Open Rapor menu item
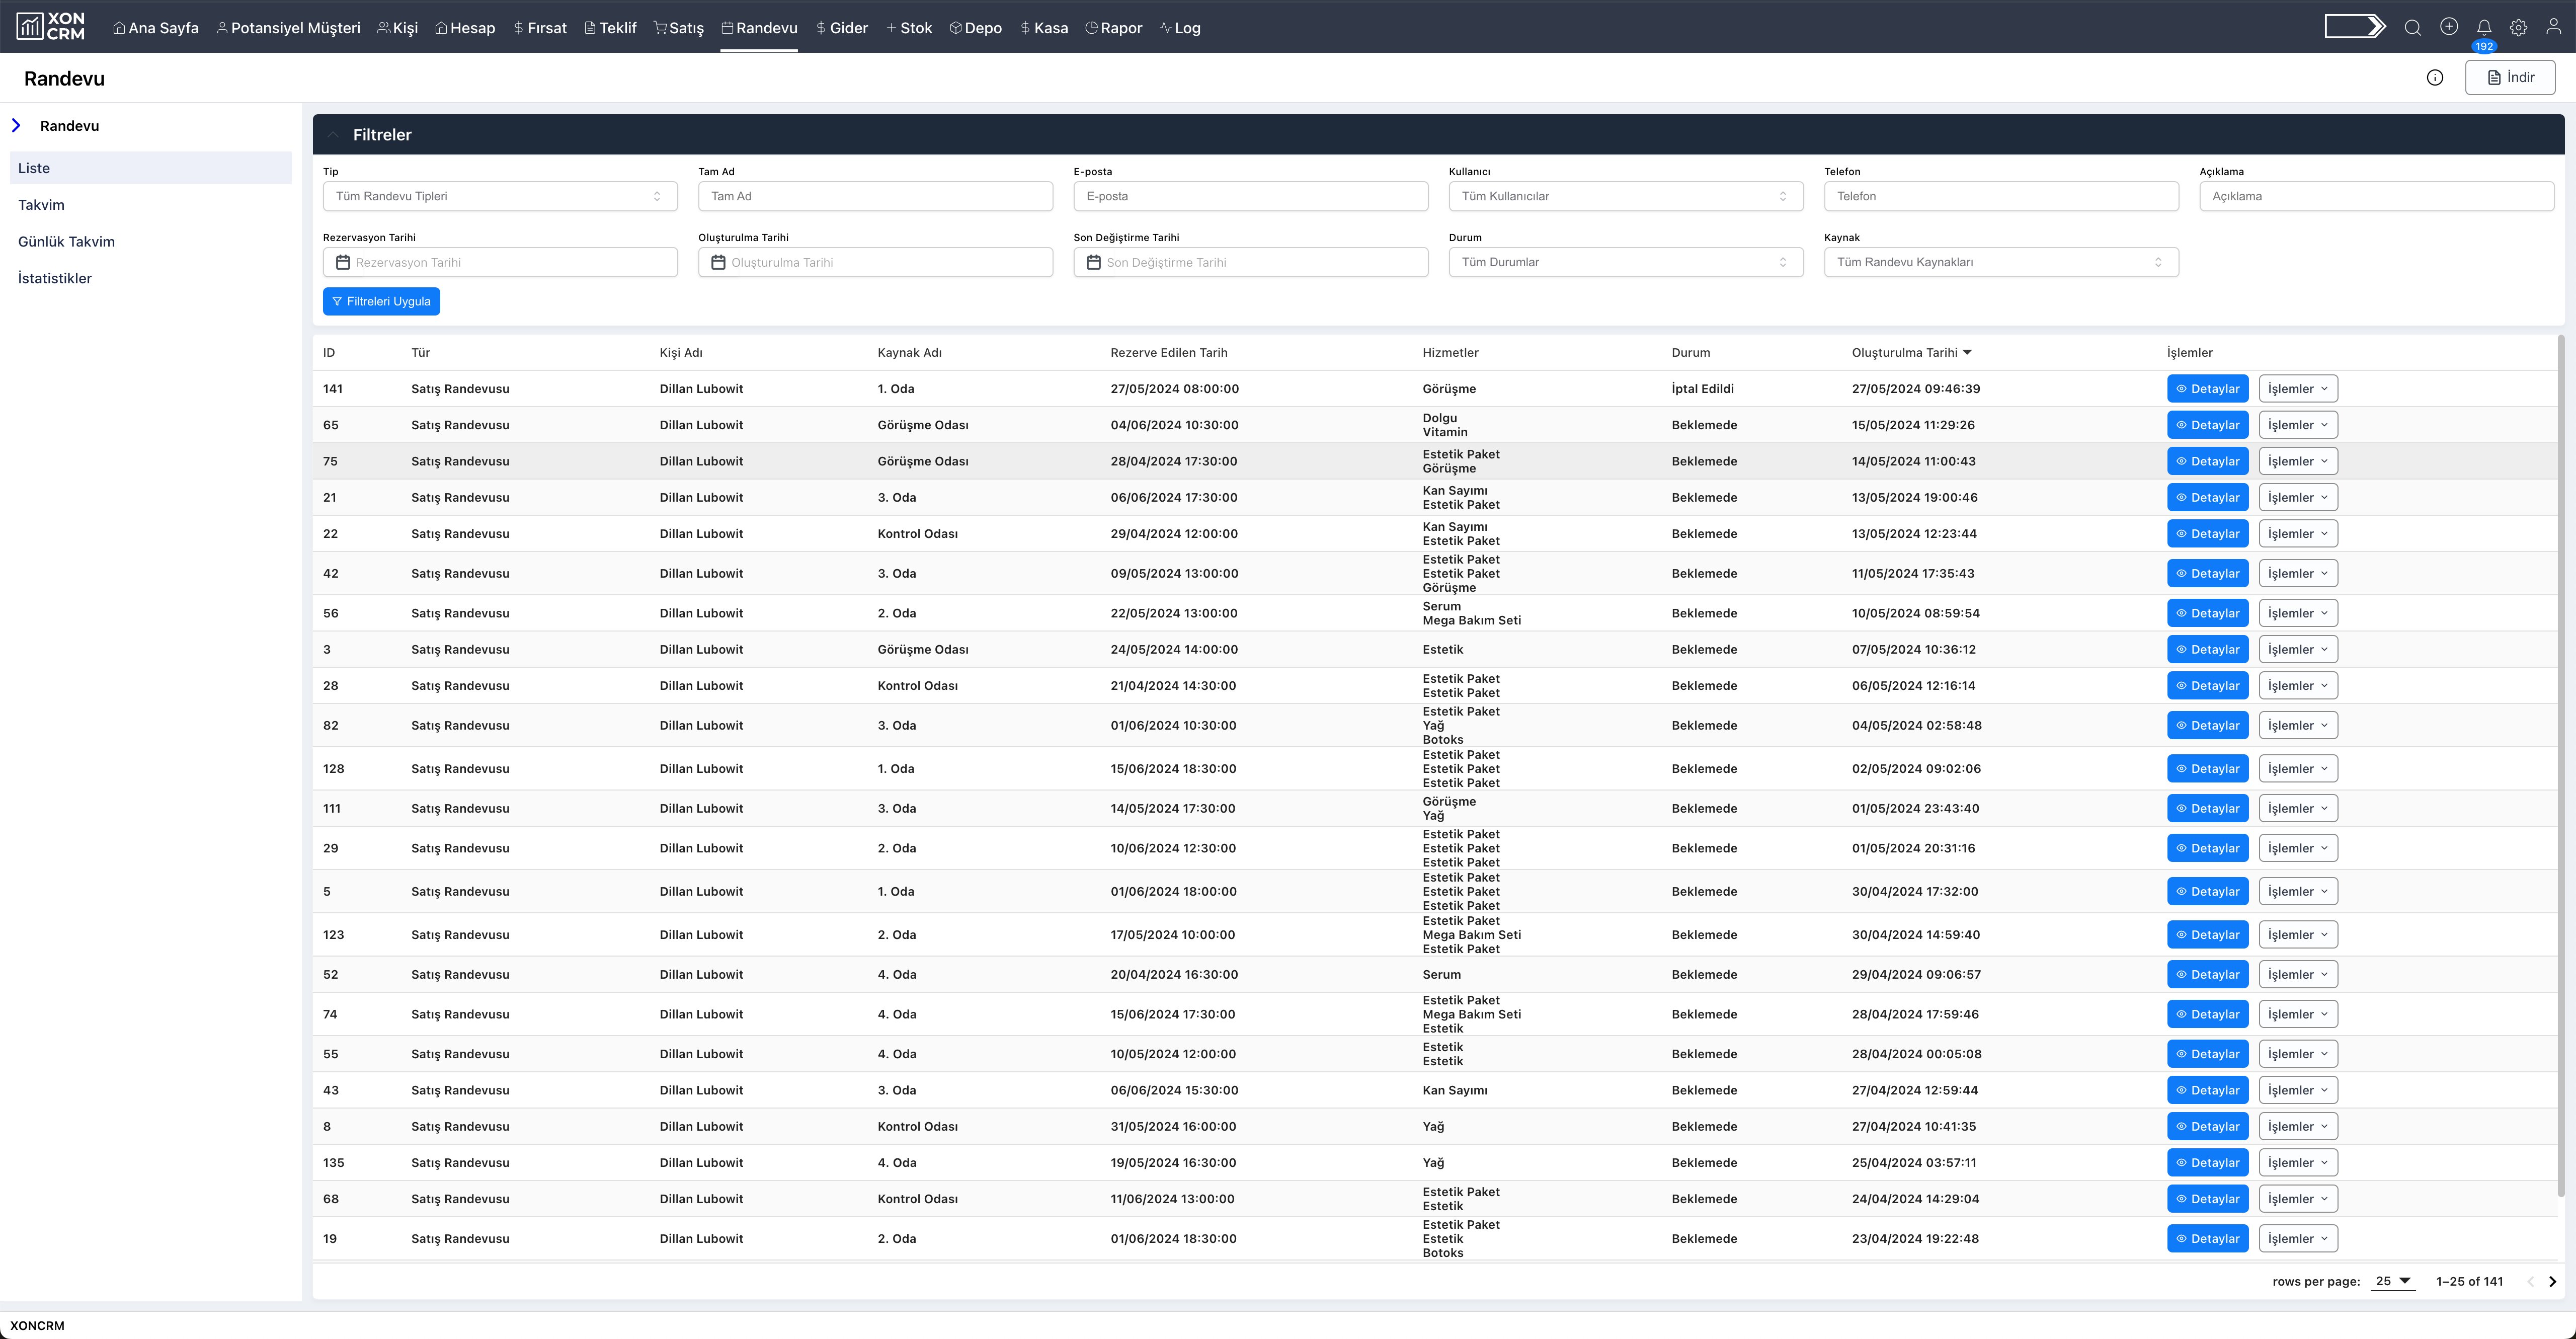 click(x=1113, y=28)
